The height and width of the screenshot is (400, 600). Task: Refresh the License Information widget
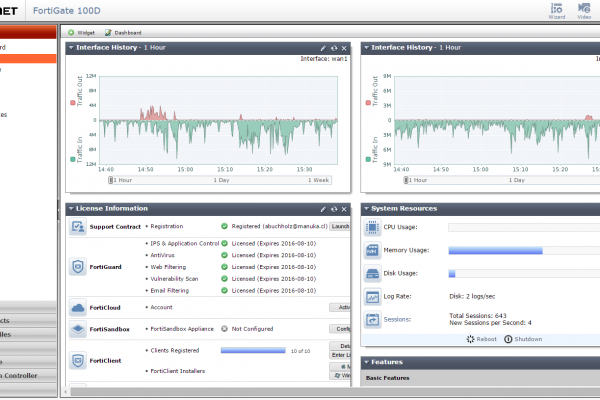pyautogui.click(x=334, y=209)
